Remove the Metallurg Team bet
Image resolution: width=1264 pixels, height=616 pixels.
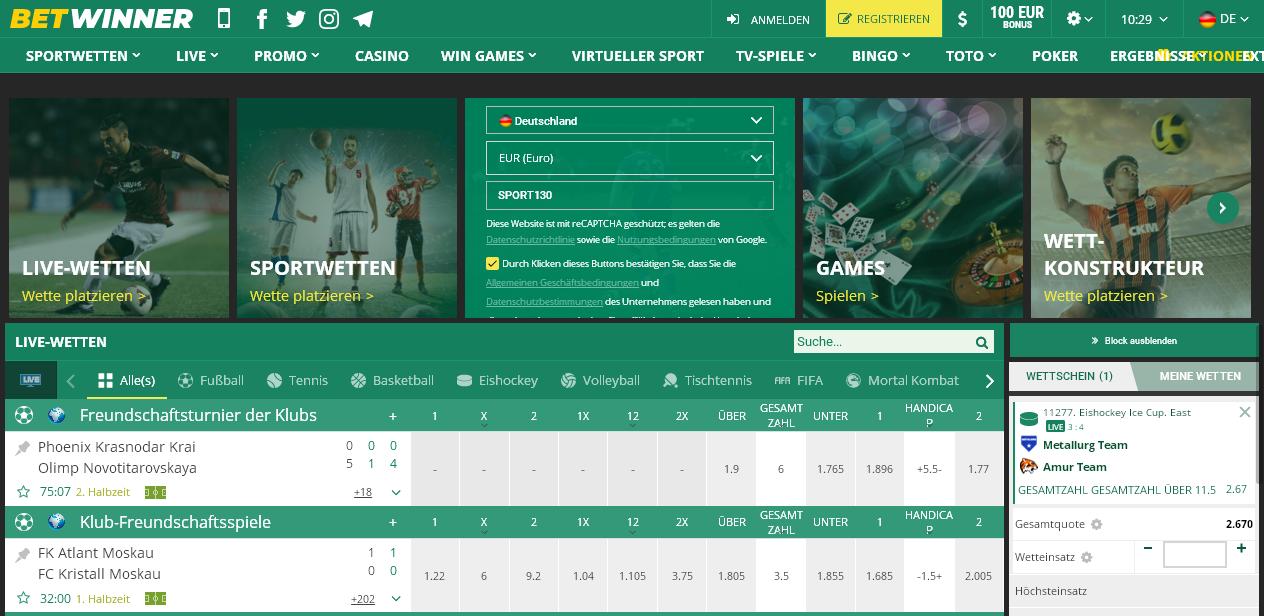pos(1245,412)
